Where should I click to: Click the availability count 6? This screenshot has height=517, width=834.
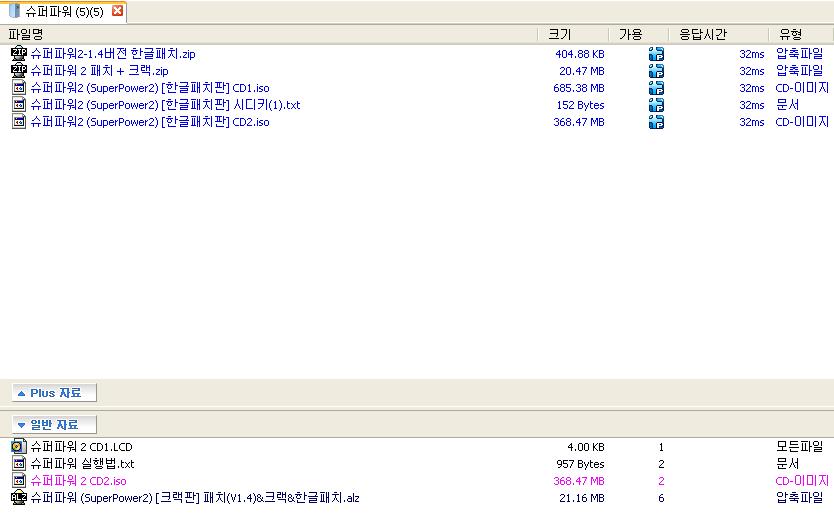coord(661,498)
